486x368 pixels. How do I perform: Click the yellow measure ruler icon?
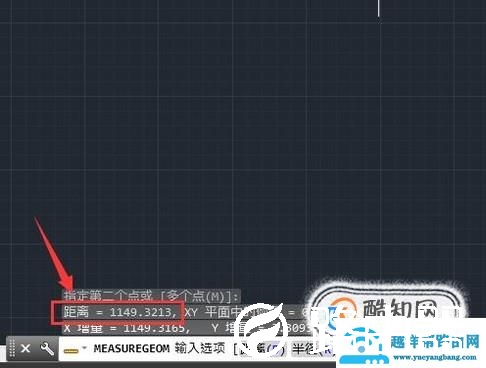(x=71, y=351)
